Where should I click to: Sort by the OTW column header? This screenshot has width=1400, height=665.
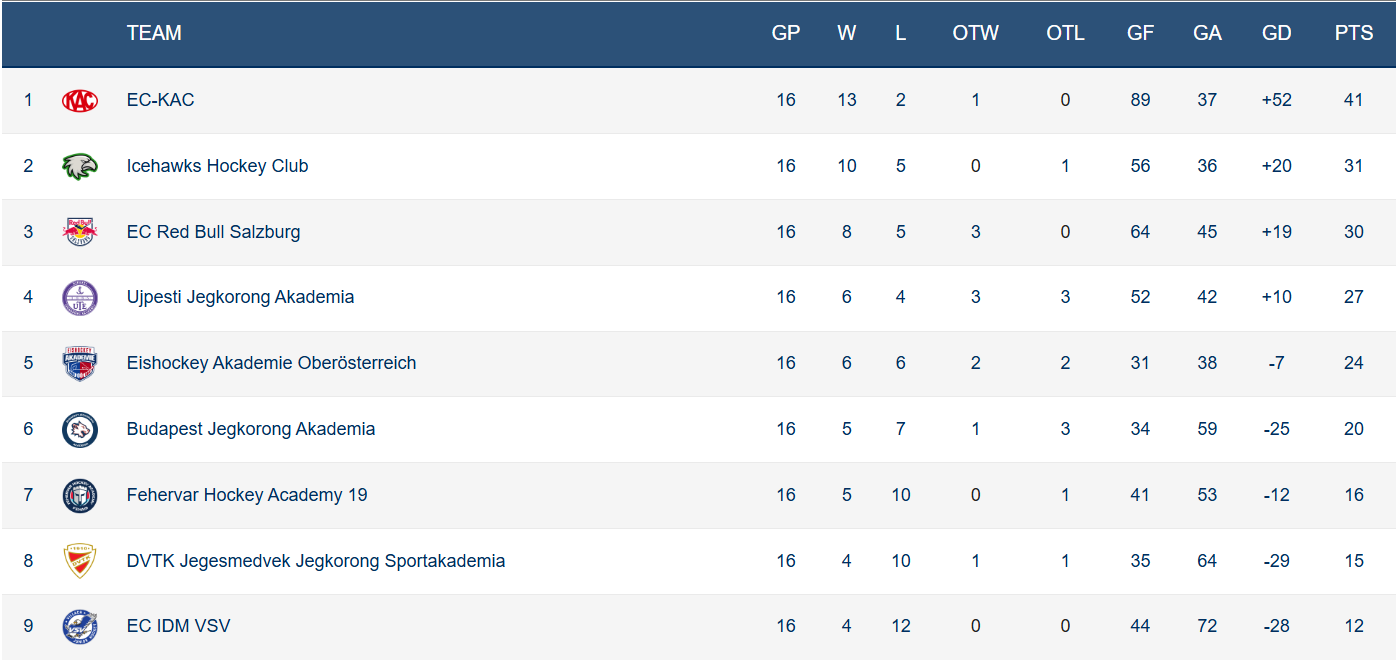point(975,33)
